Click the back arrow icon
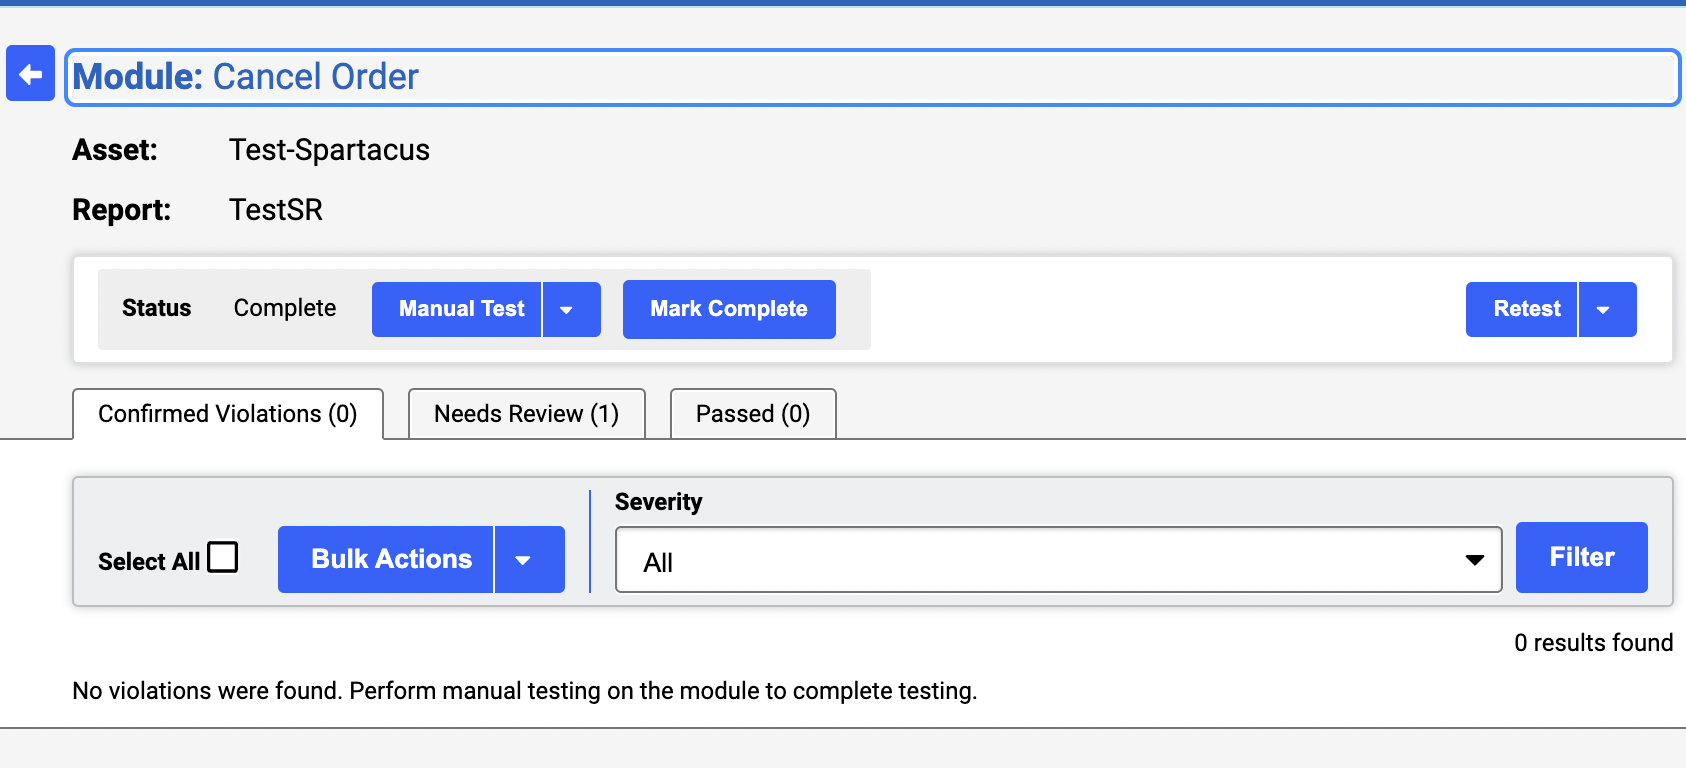1686x768 pixels. tap(30, 73)
